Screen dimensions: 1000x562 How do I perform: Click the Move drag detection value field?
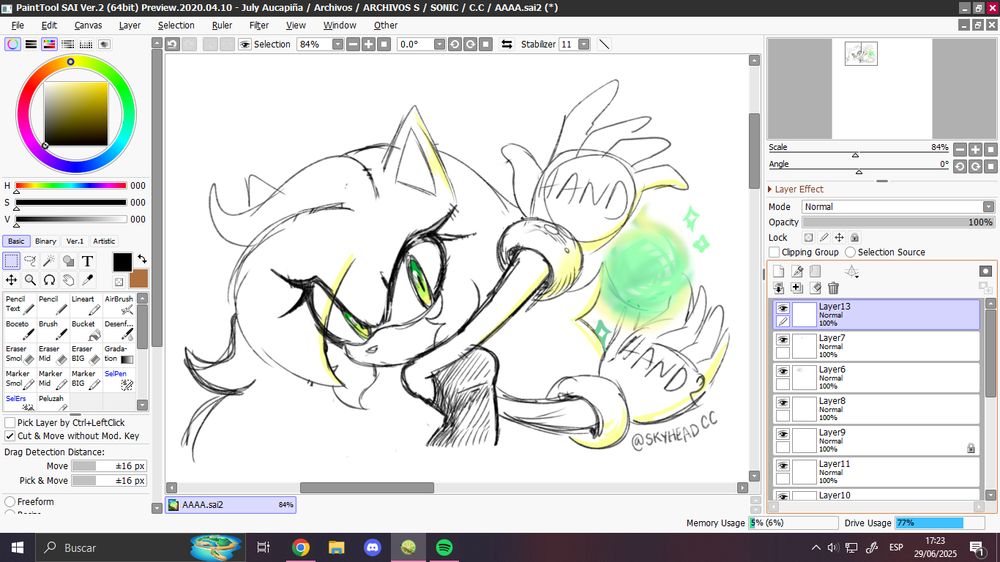click(x=109, y=466)
